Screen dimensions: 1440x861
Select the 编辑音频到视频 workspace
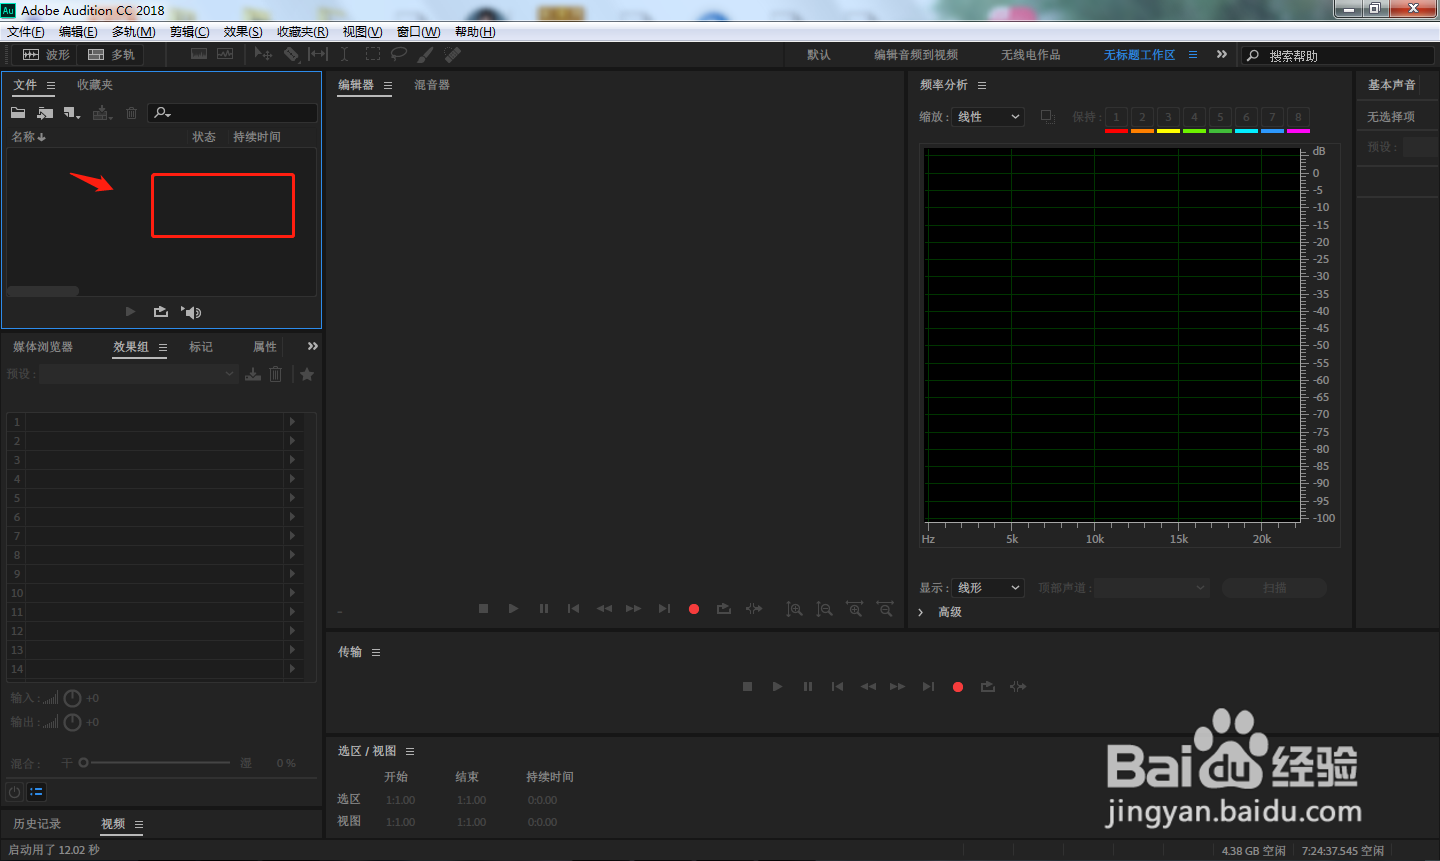tap(916, 55)
